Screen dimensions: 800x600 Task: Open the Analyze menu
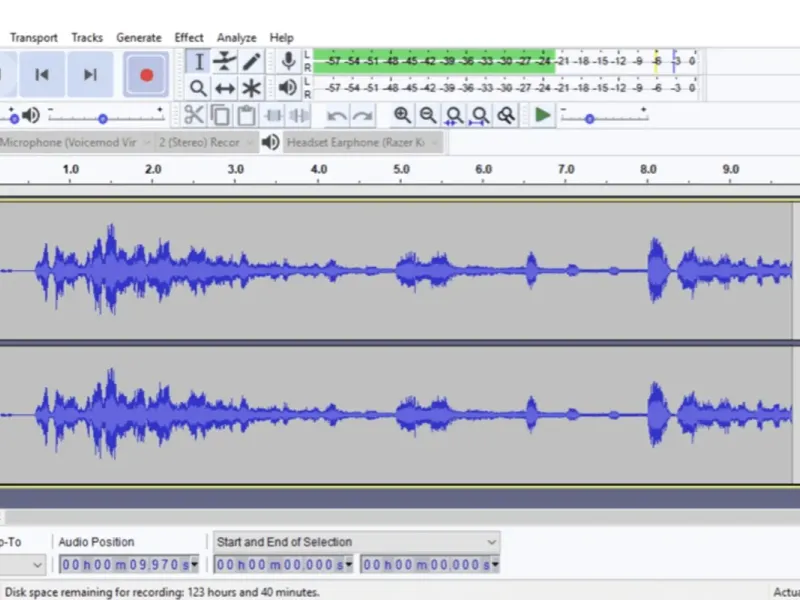[236, 38]
